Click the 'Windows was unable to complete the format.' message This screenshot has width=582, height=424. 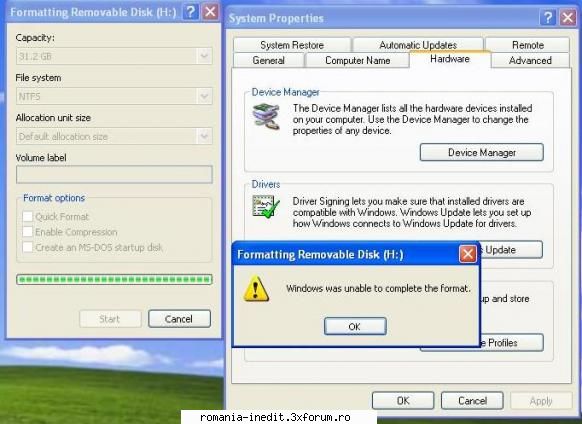click(378, 288)
